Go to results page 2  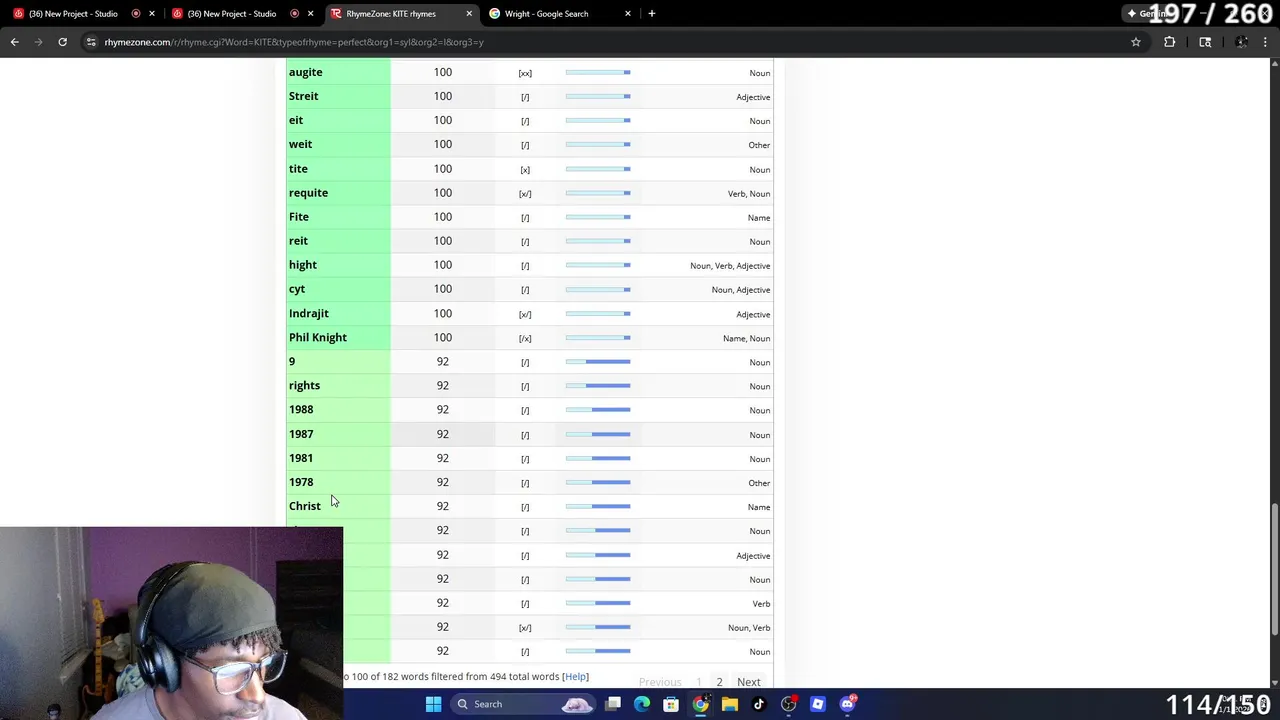click(x=719, y=682)
